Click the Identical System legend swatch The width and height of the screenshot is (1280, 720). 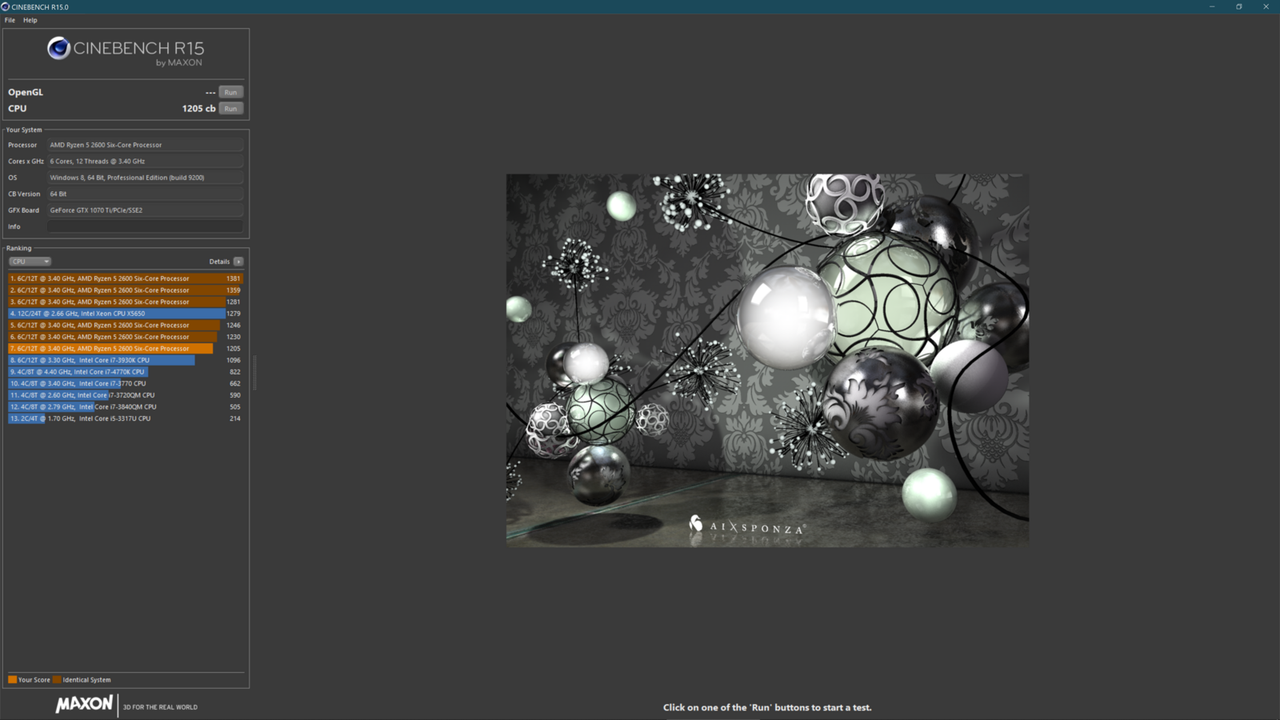(x=57, y=680)
